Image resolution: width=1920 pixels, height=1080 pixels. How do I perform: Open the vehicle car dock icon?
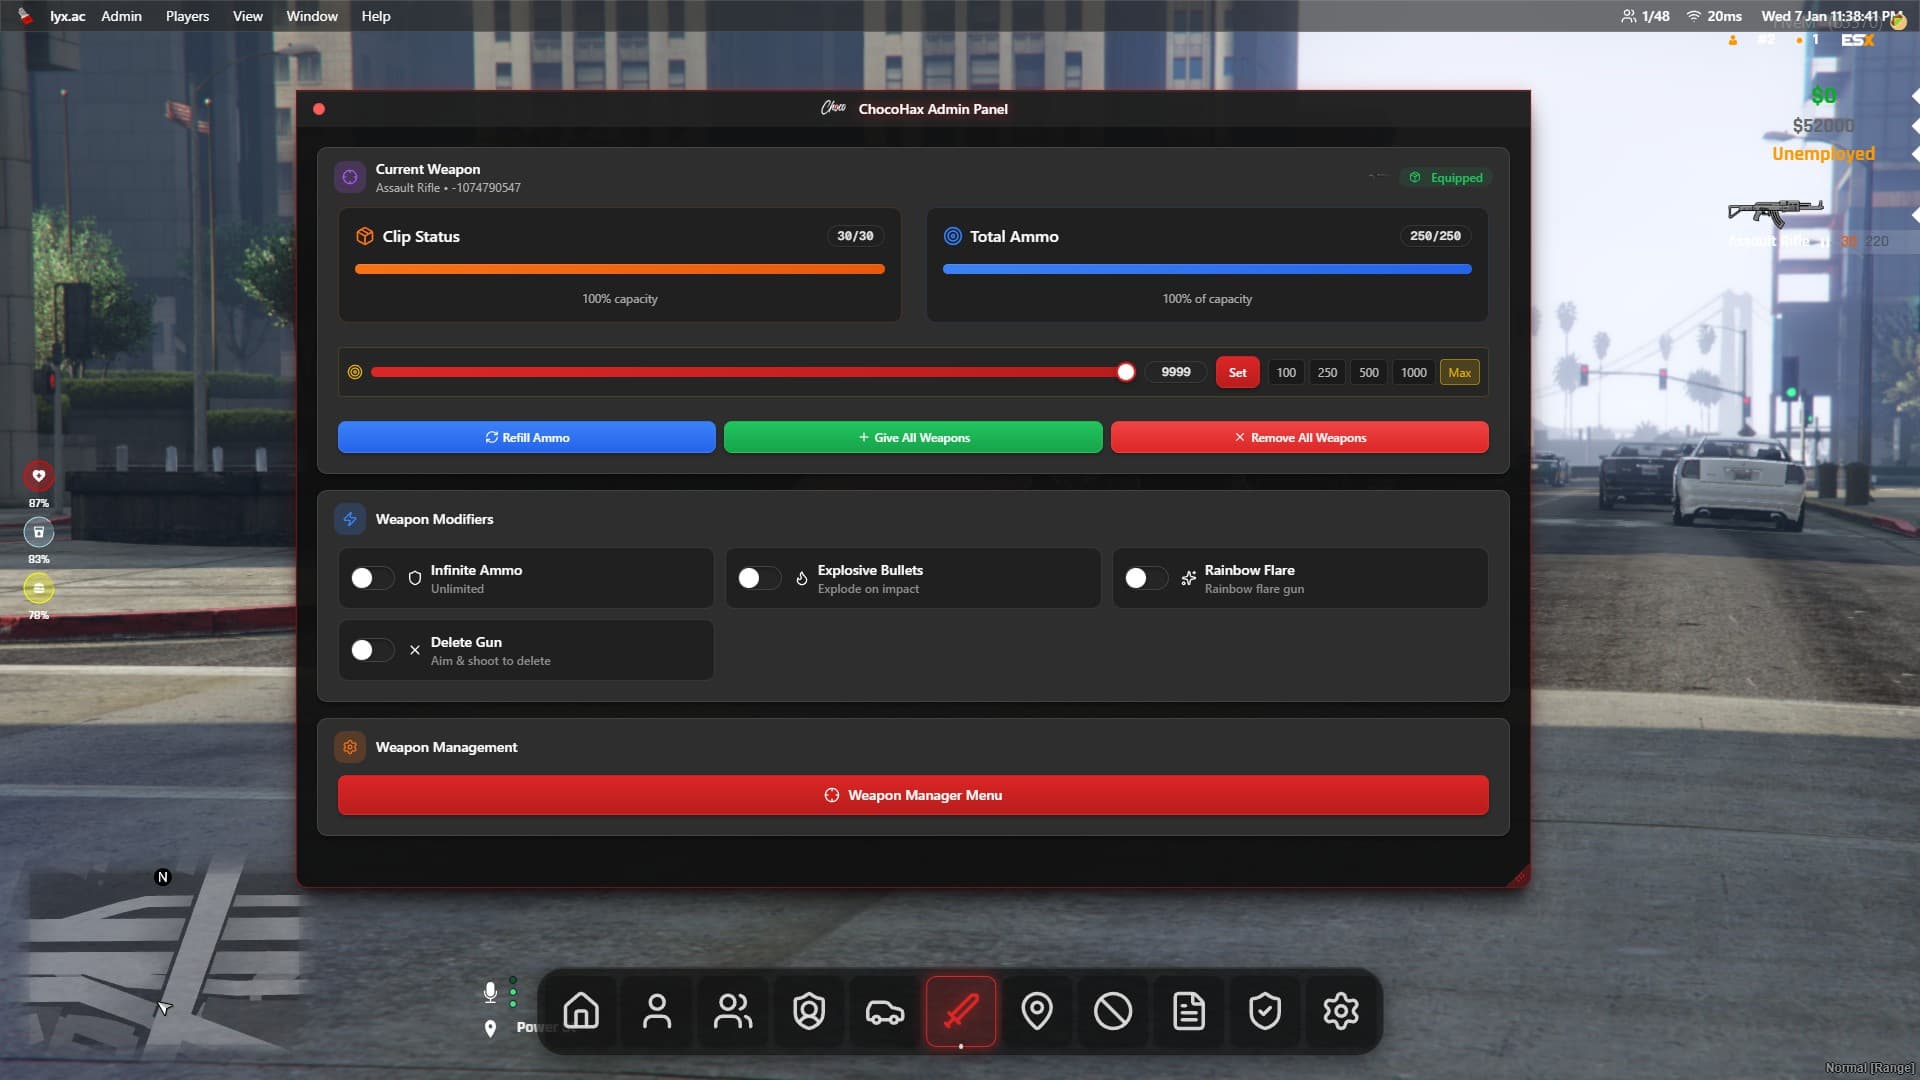click(885, 1011)
